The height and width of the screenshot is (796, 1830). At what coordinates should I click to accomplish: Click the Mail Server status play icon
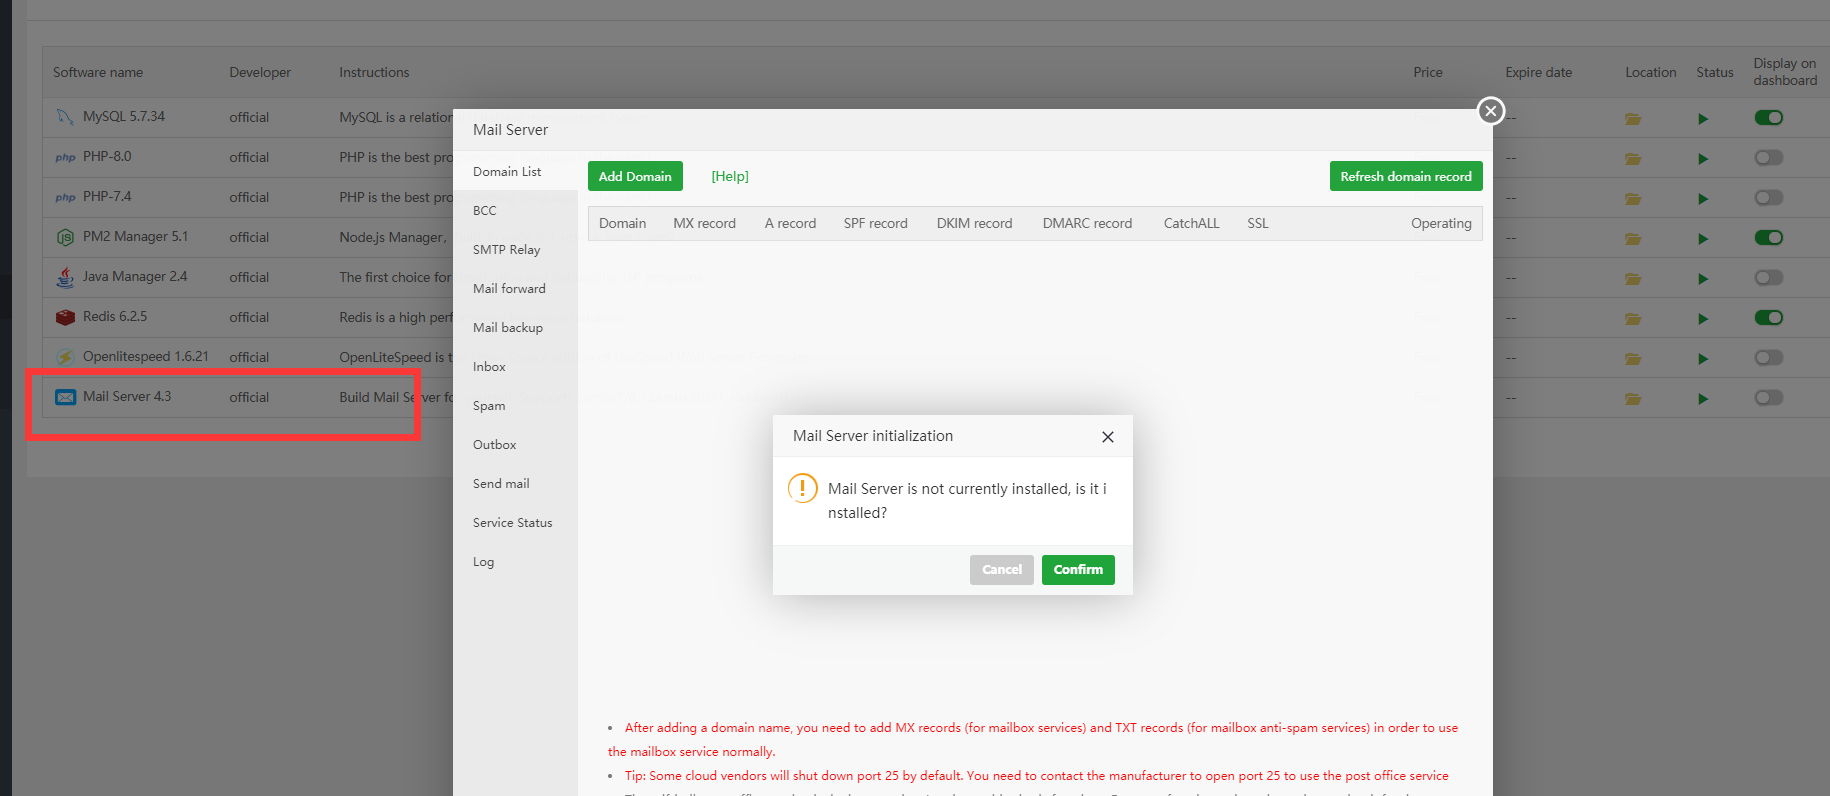(x=1703, y=399)
